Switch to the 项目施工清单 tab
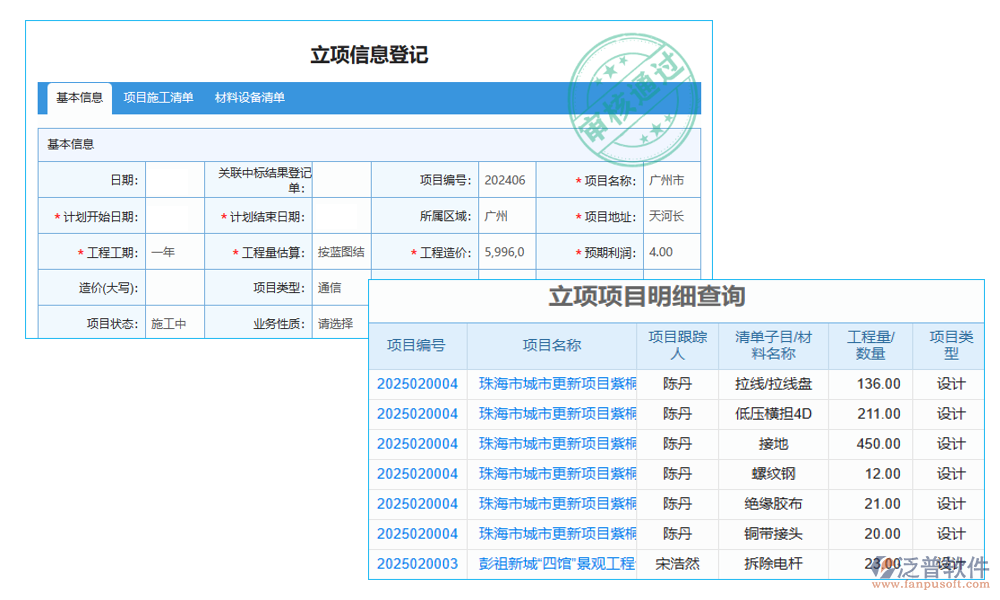Screen dimensions: 1000x600 158,98
